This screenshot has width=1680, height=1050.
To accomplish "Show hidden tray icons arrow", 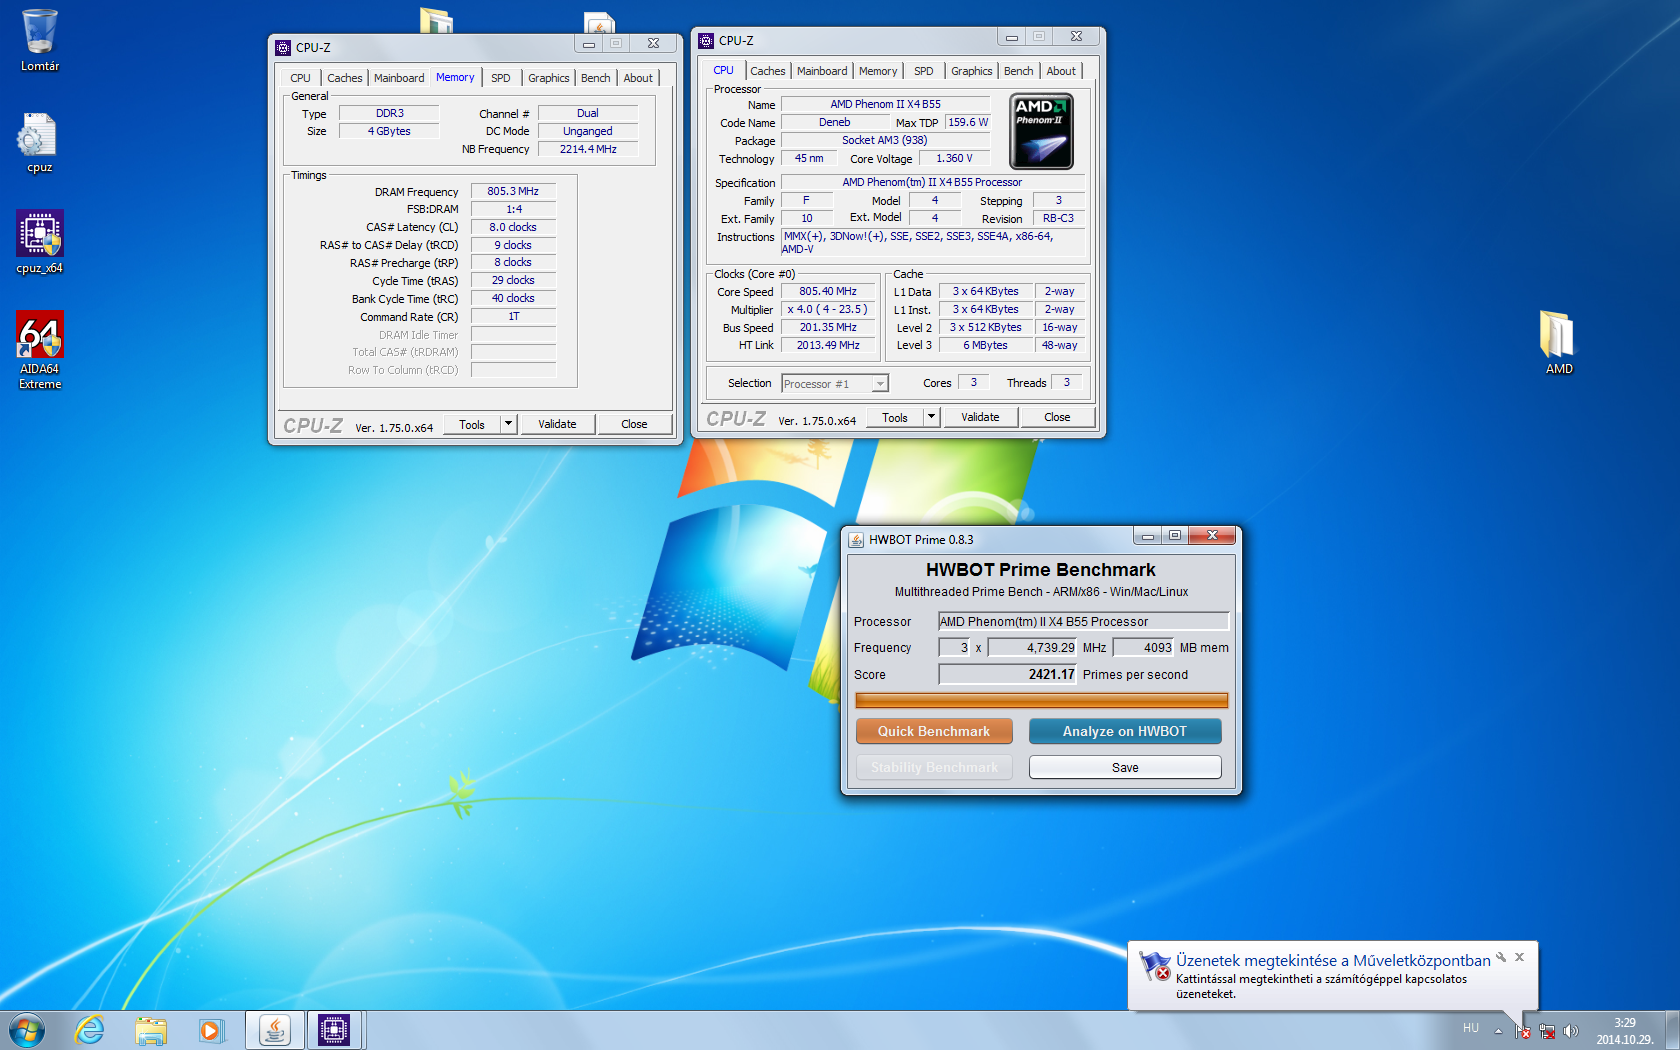I will 1498,1031.
